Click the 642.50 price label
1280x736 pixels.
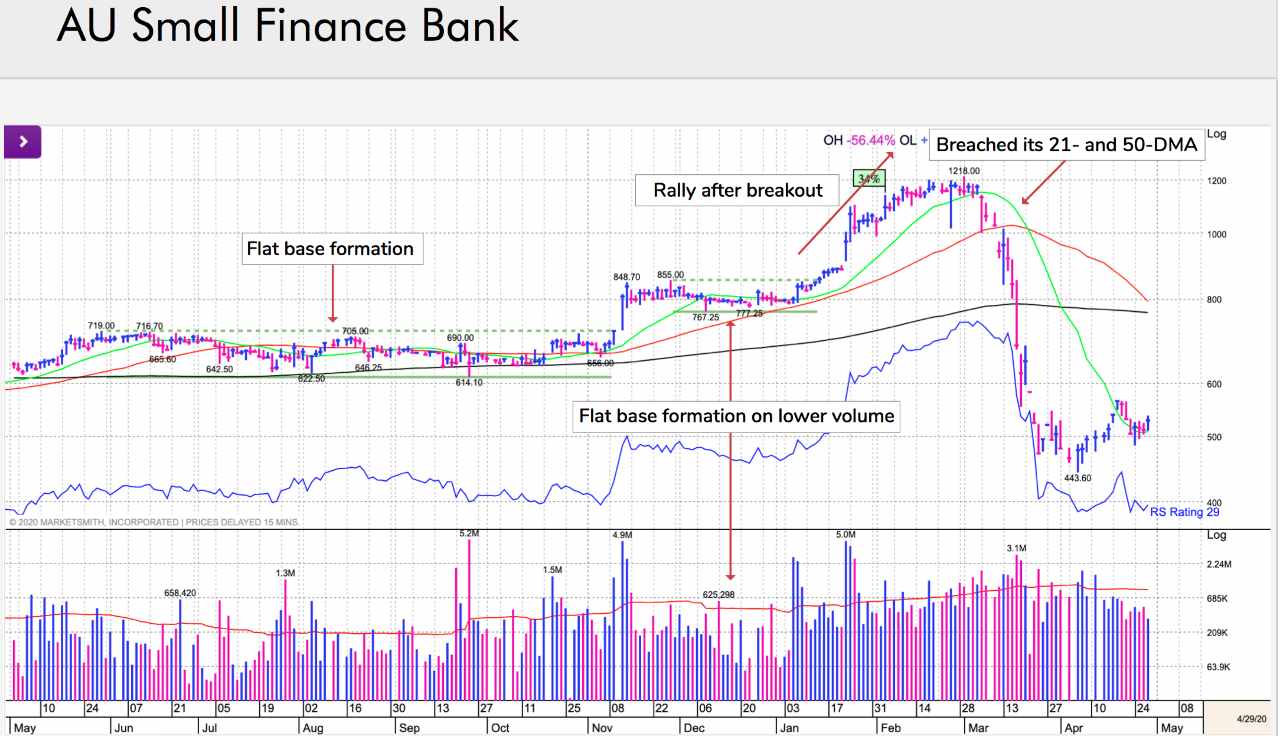tap(219, 369)
